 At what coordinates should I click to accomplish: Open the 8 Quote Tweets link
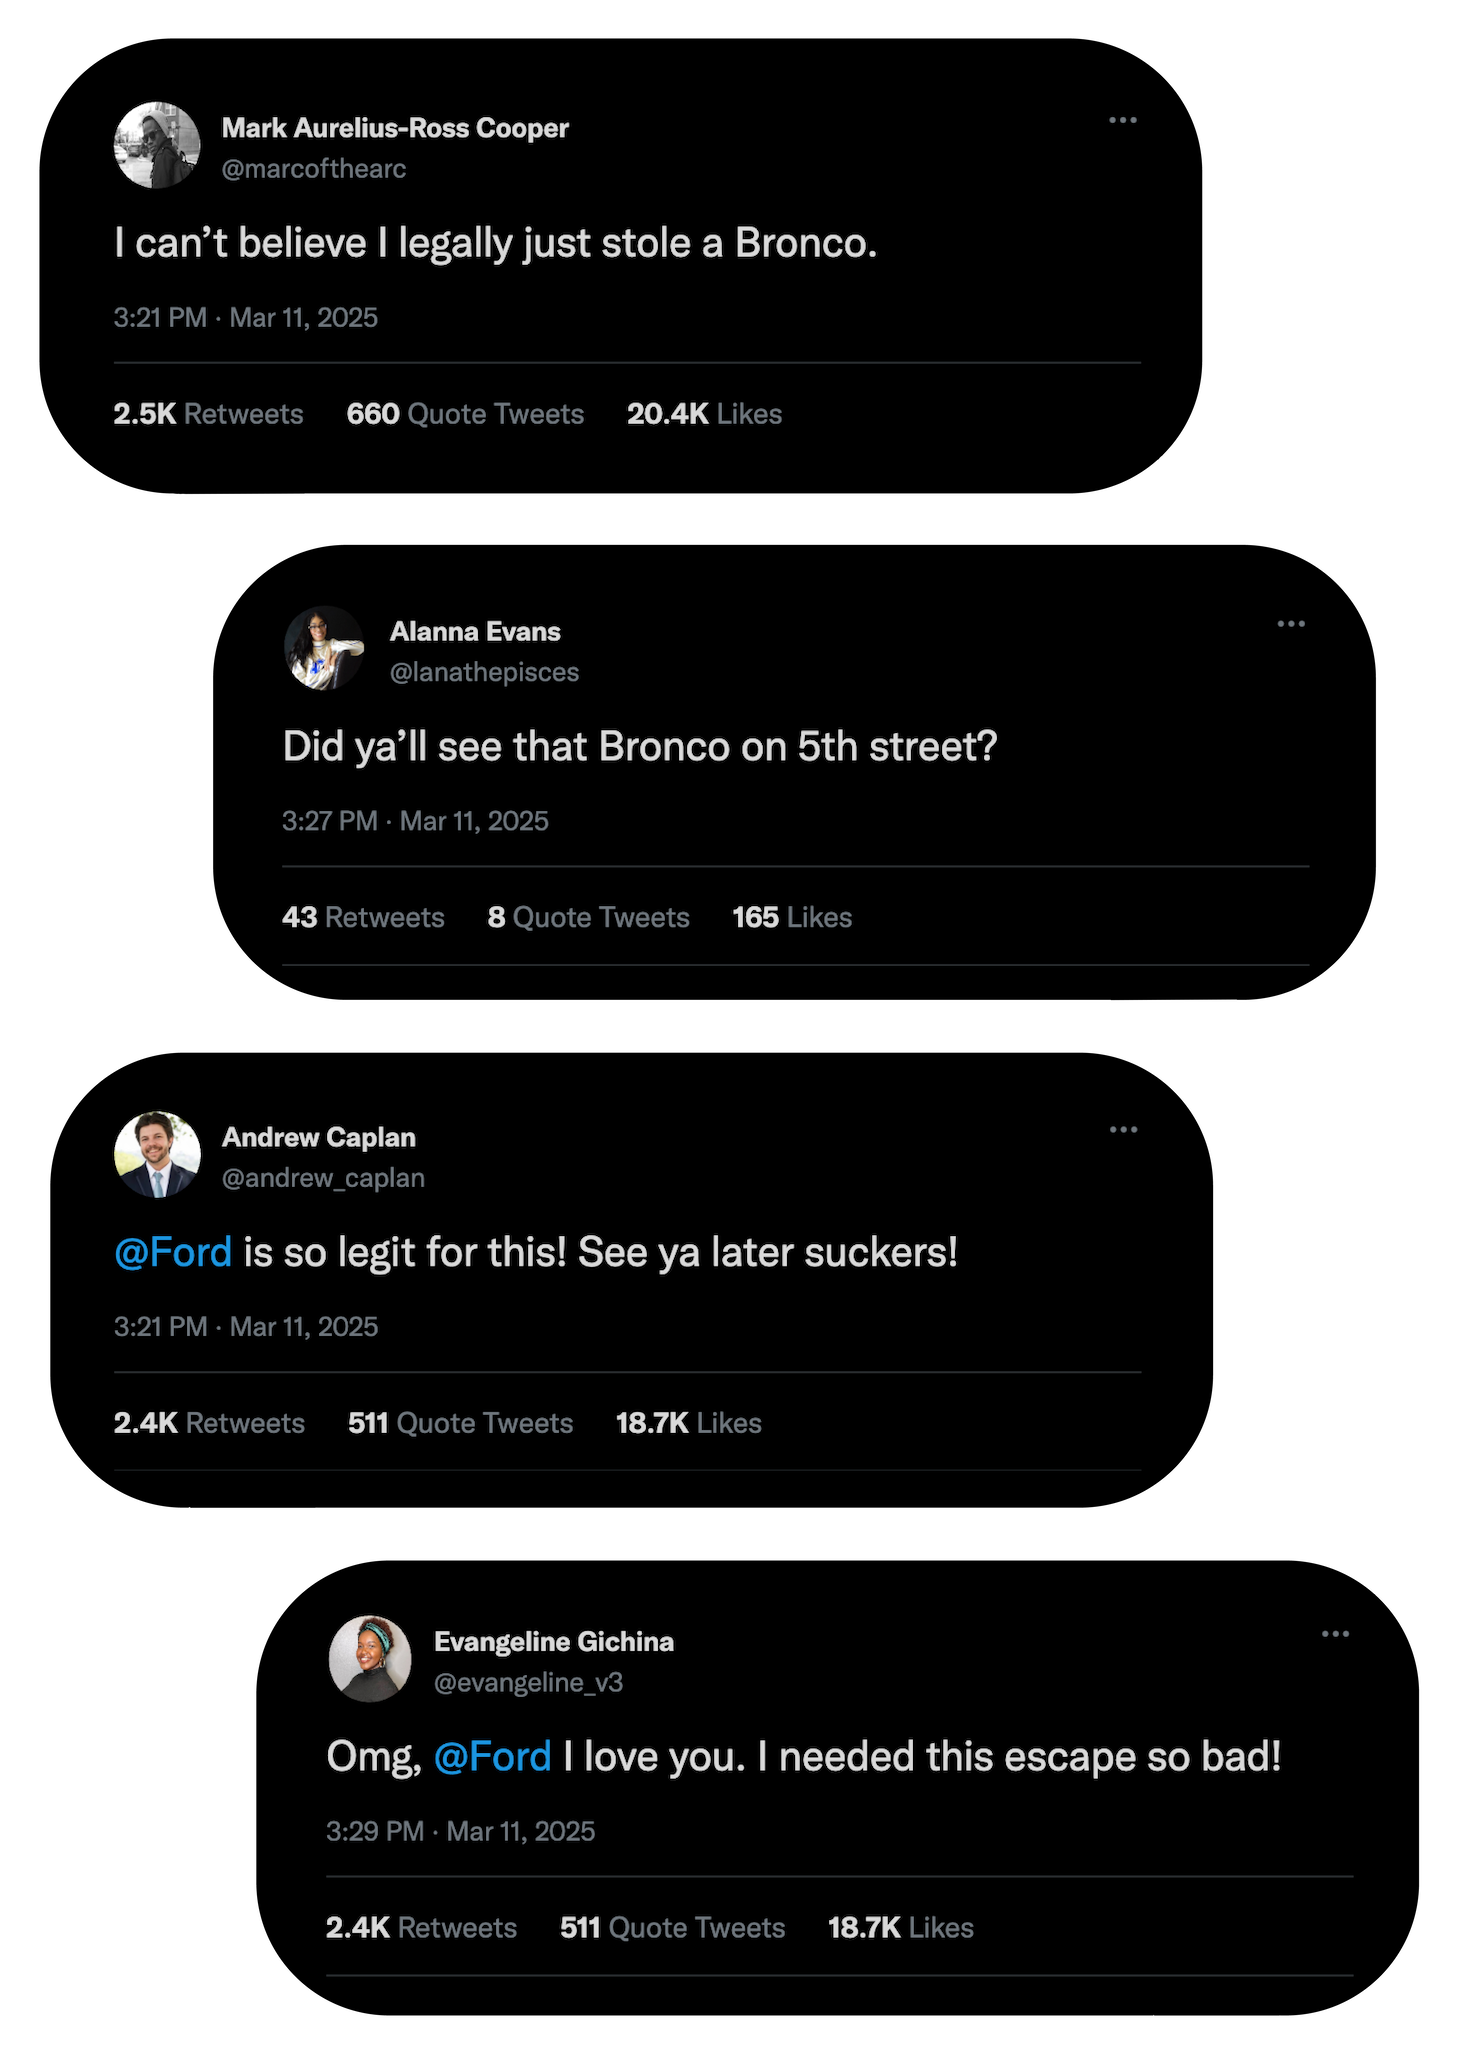pyautogui.click(x=588, y=917)
